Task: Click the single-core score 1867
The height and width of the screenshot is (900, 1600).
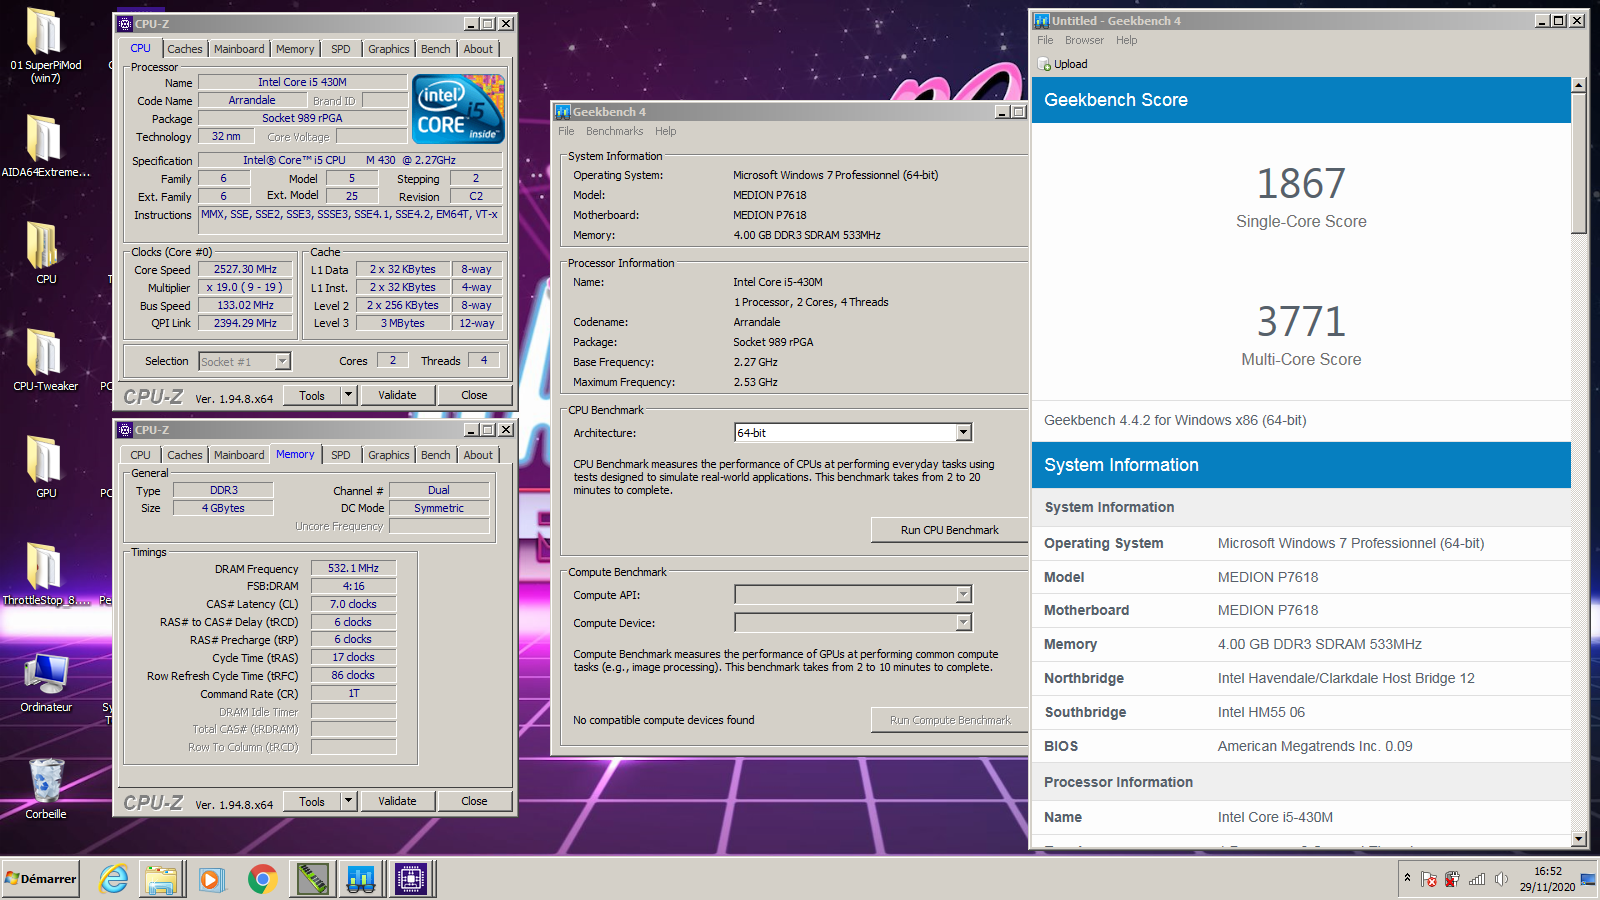Action: [1301, 184]
